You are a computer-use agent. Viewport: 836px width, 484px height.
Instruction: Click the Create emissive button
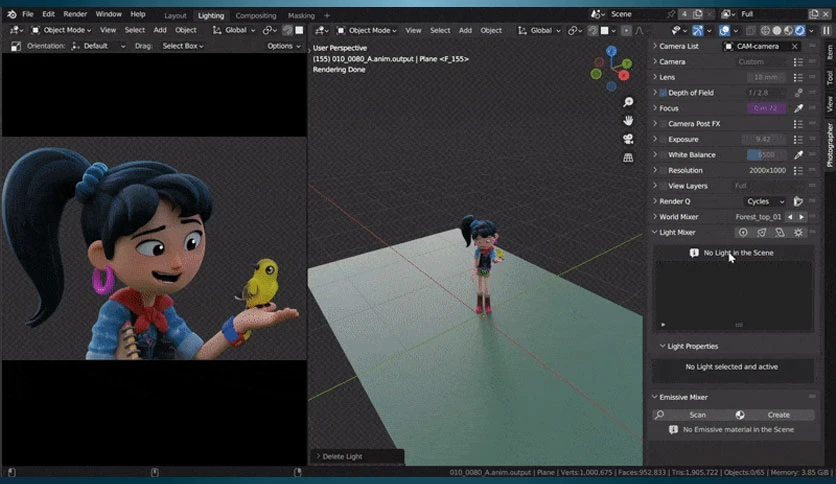coord(772,415)
